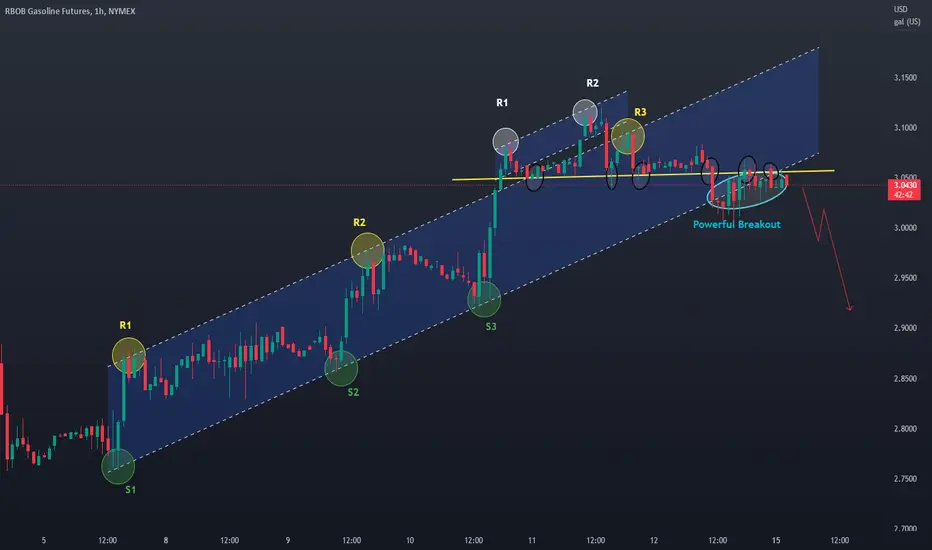Select the white R1 resistance label

coord(502,103)
